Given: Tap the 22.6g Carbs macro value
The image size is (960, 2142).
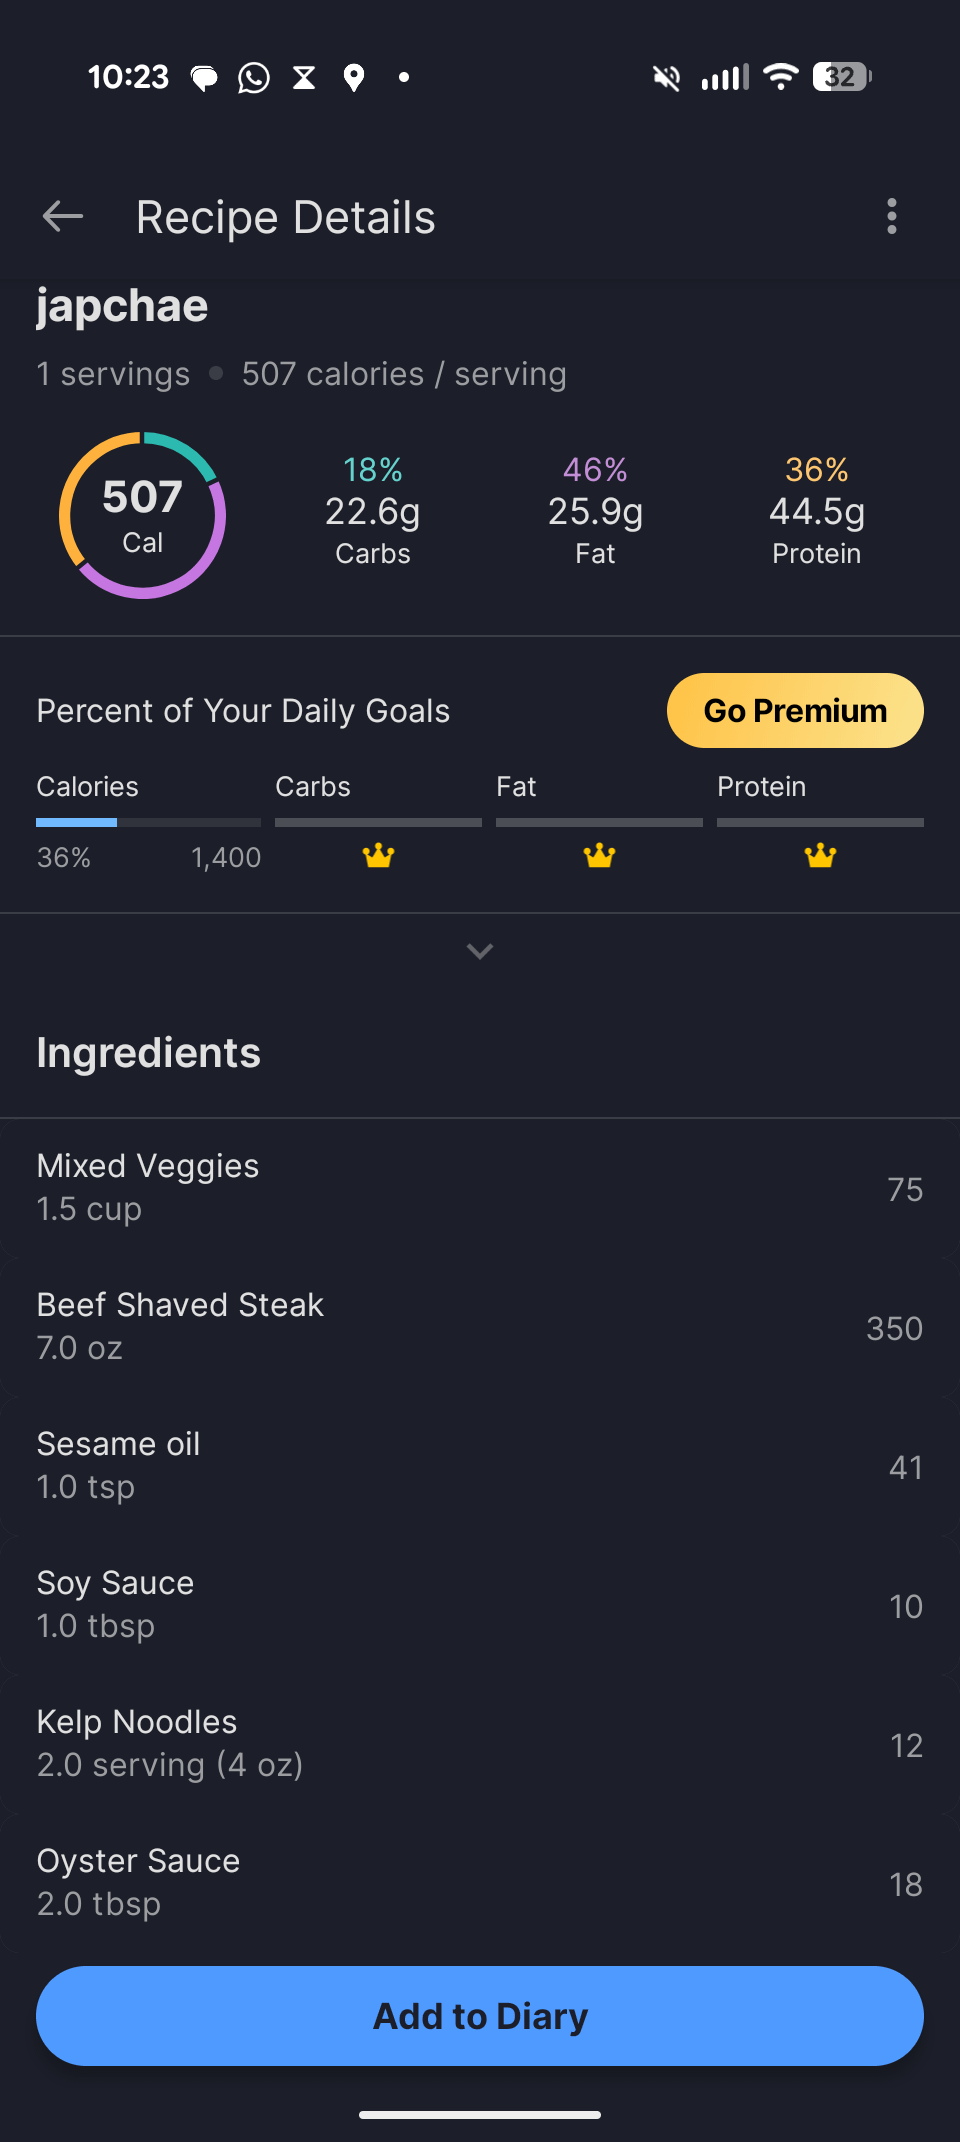Looking at the screenshot, I should (x=372, y=512).
